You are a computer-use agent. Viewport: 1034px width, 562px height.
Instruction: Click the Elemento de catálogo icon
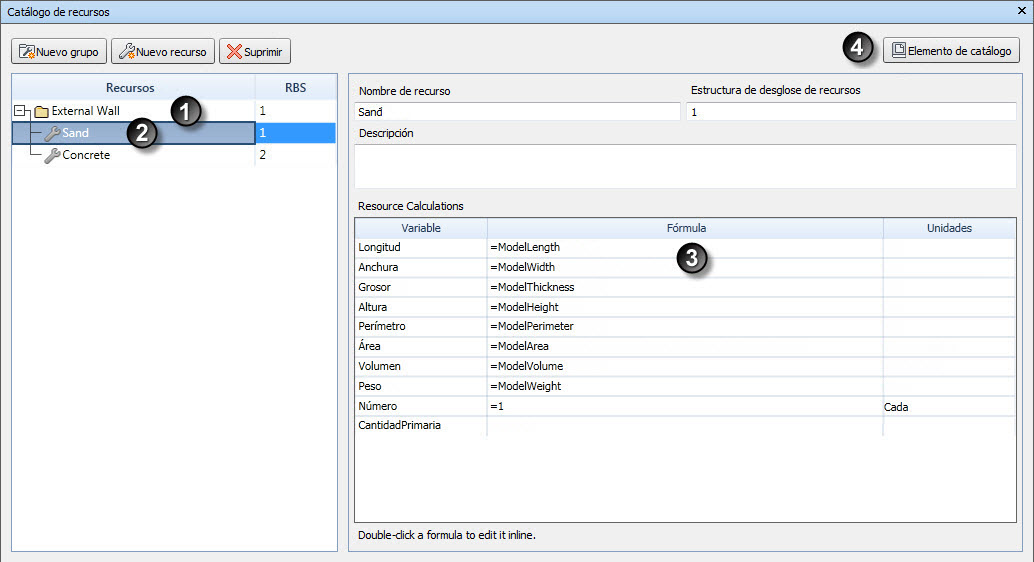899,50
